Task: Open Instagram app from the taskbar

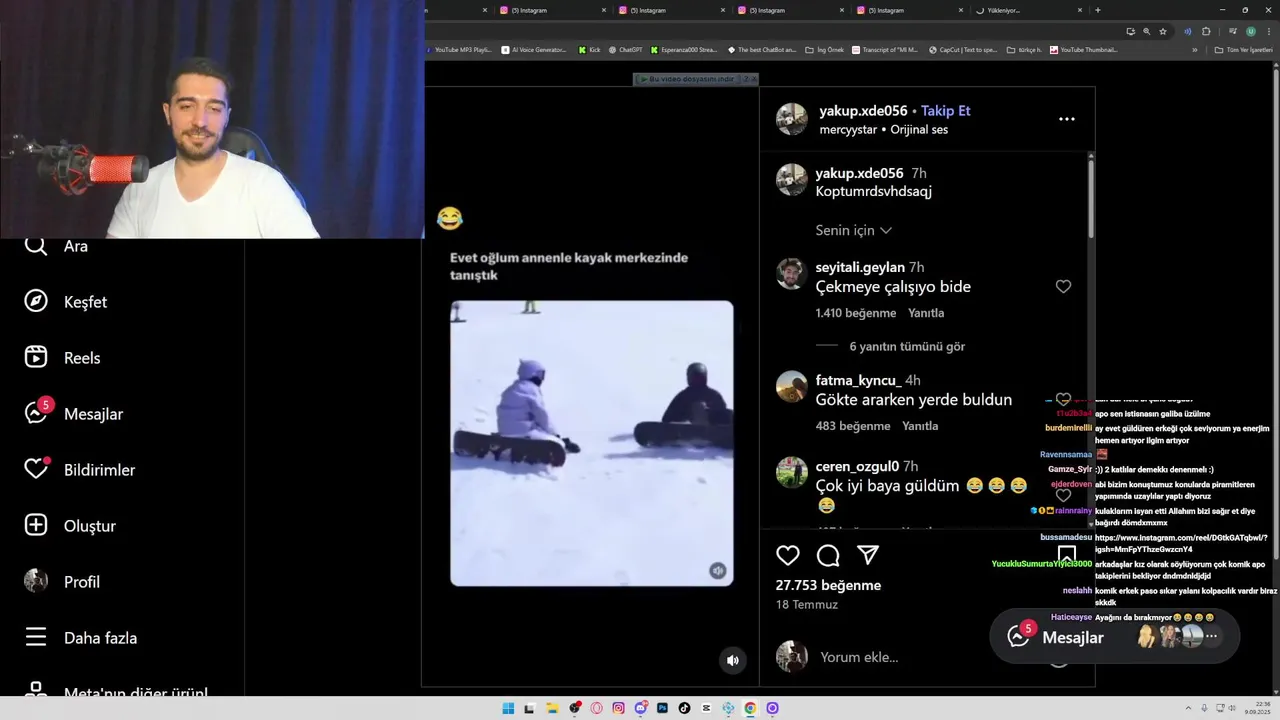Action: click(618, 708)
